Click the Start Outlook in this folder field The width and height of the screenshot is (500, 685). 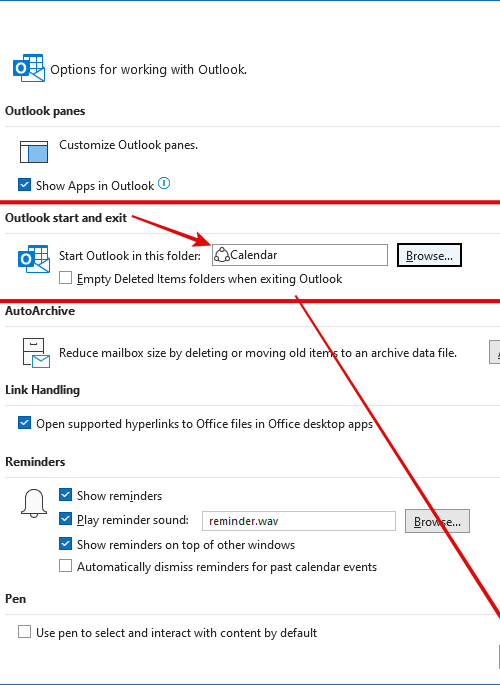[x=300, y=255]
